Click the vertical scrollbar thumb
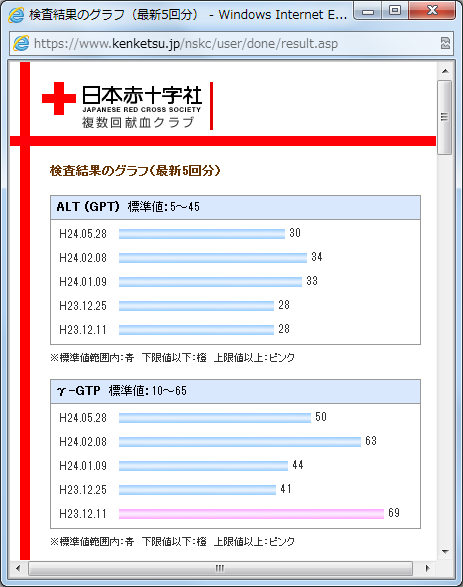 pyautogui.click(x=445, y=117)
